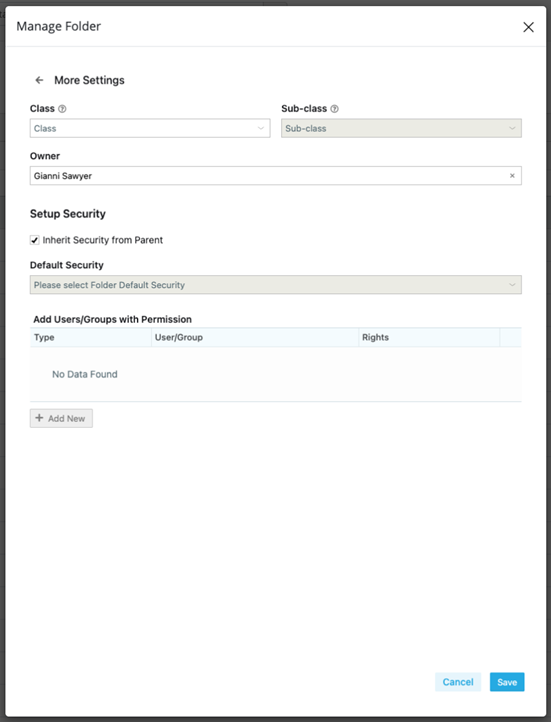The image size is (551, 722).
Task: Clear the Gianni Sawyer owner value
Action: [512, 176]
